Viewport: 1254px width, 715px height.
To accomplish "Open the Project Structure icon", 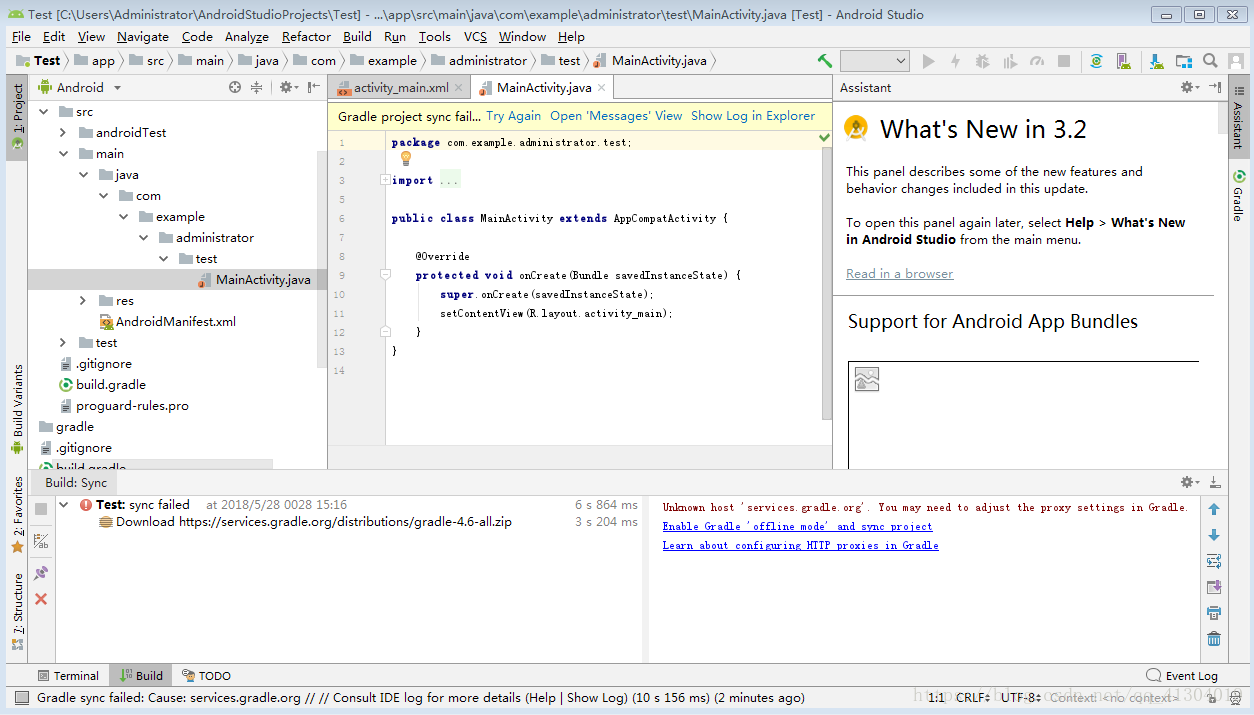I will coord(1184,61).
